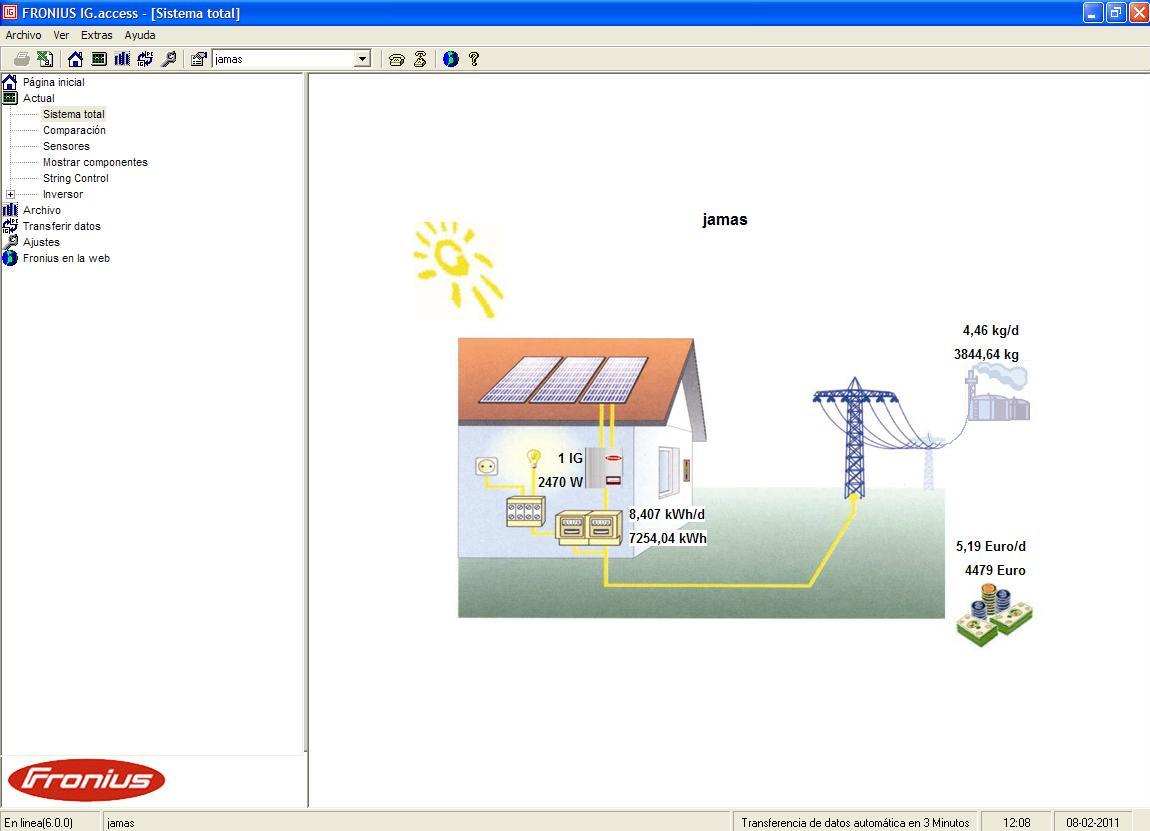Open Archive via the bar chart toolbar icon
This screenshot has height=831, width=1150.
coord(122,59)
